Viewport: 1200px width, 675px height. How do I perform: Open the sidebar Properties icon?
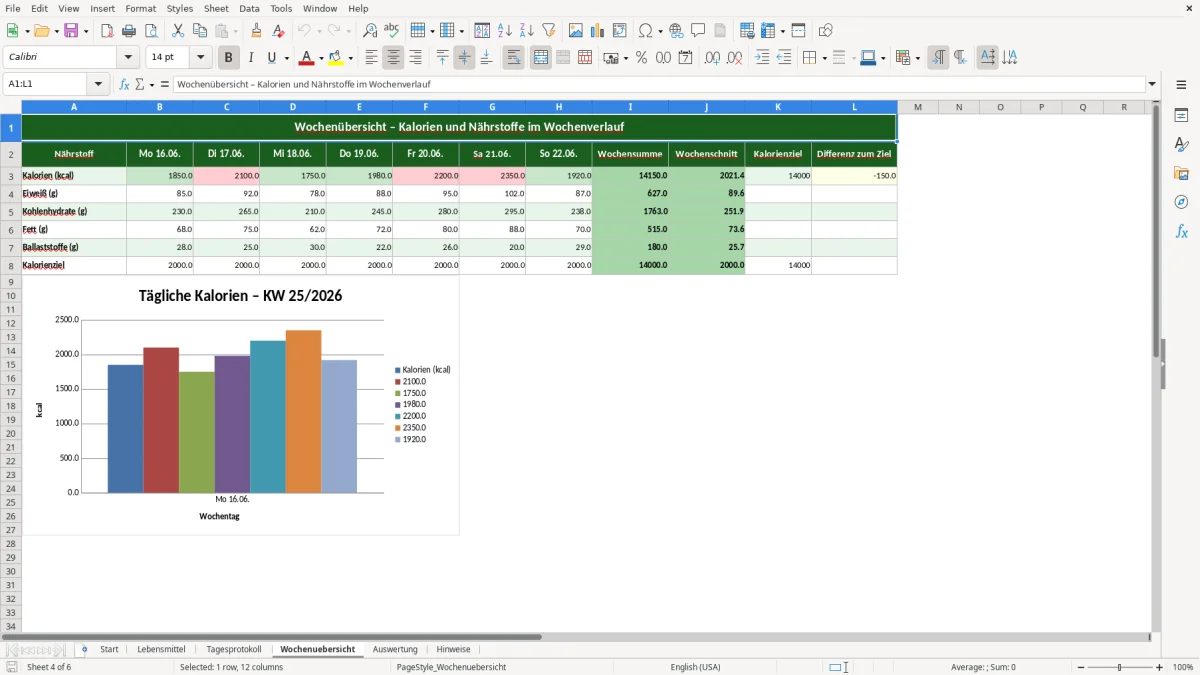point(1181,115)
